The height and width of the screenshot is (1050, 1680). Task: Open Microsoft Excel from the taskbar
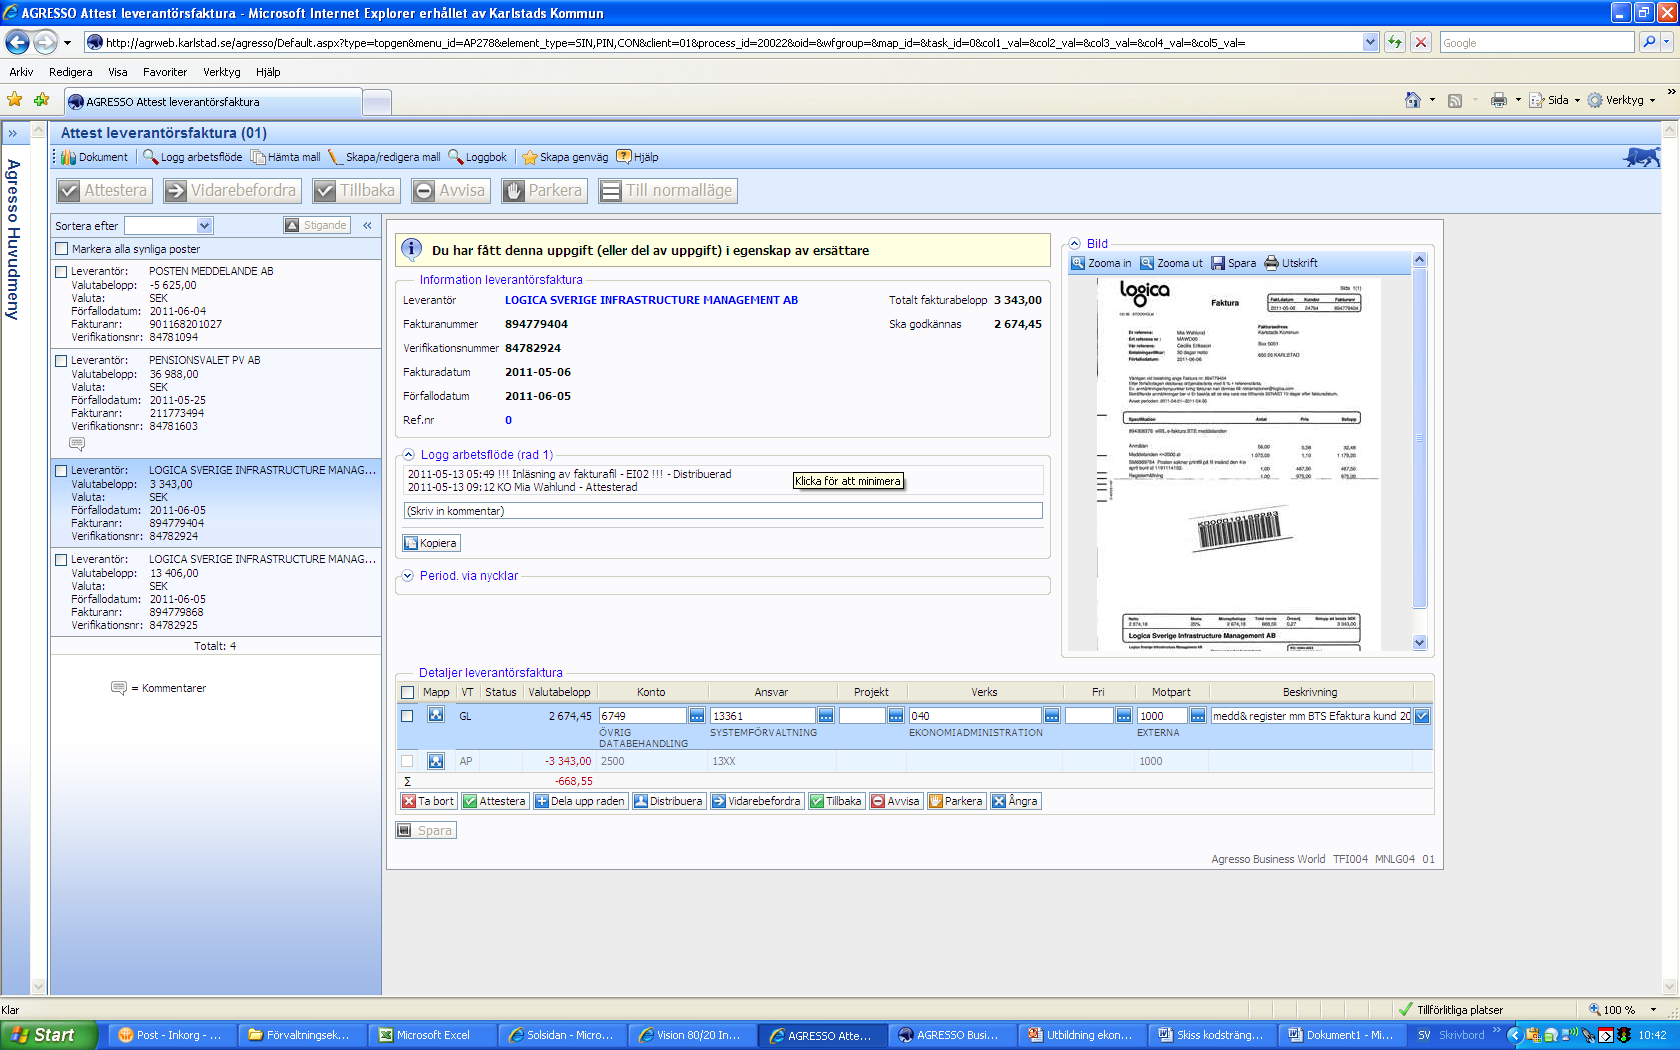point(431,1035)
